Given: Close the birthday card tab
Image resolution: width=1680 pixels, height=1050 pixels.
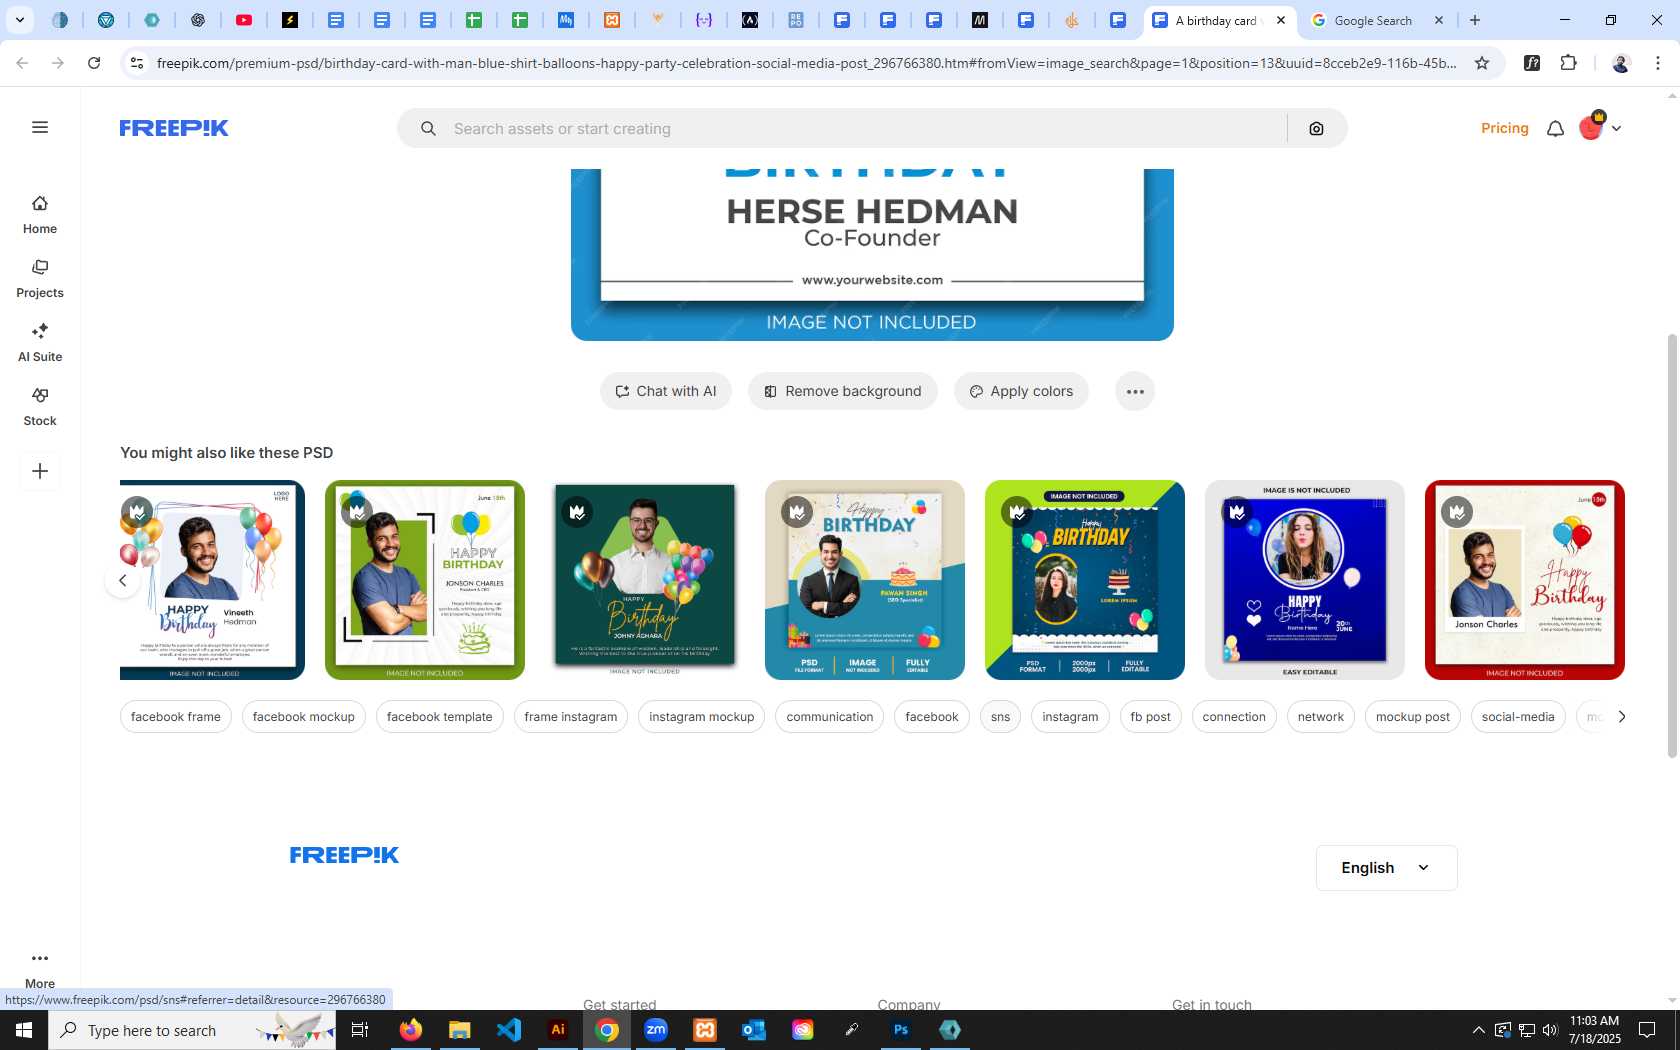Looking at the screenshot, I should click(1281, 20).
